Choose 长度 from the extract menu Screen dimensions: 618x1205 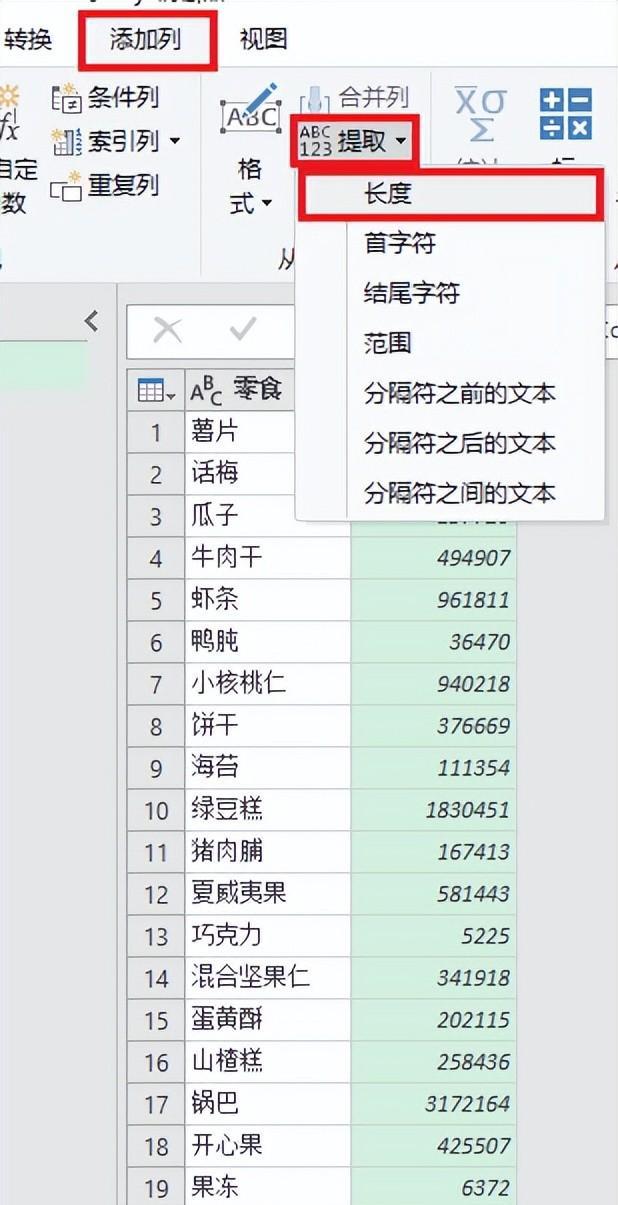451,194
